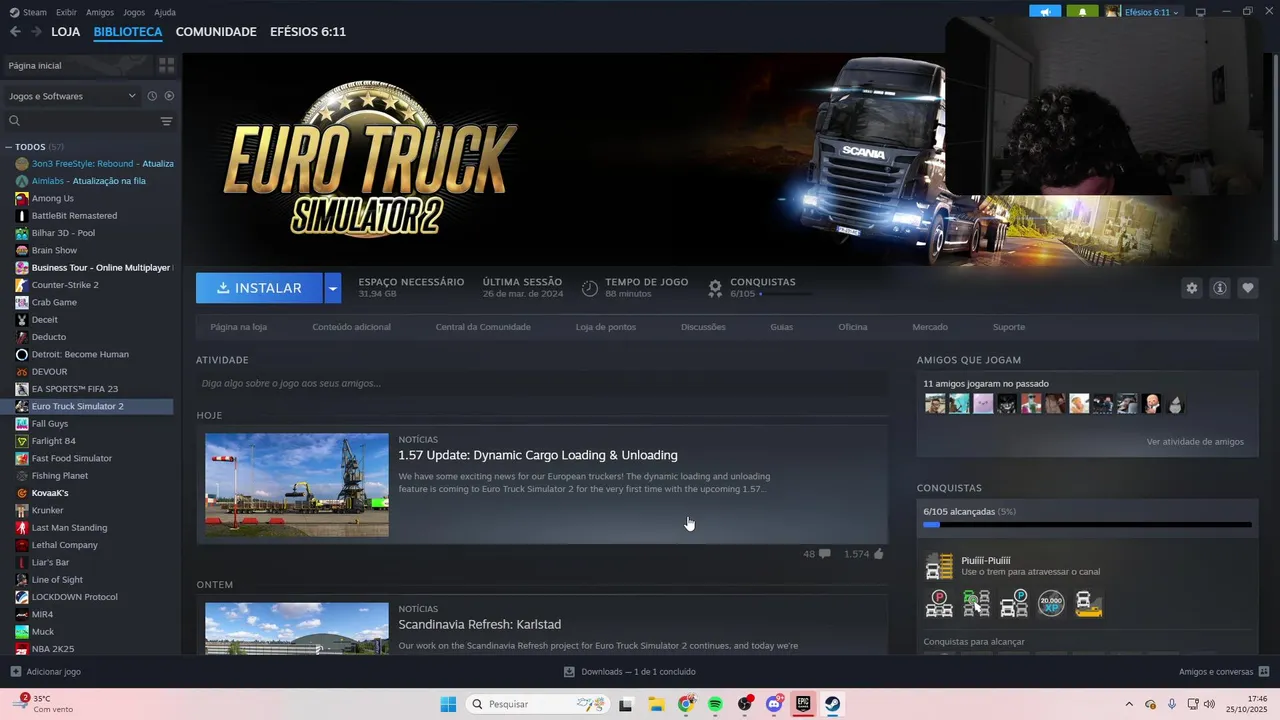Open the Ajuda menu
1280x720 pixels.
[x=165, y=12]
